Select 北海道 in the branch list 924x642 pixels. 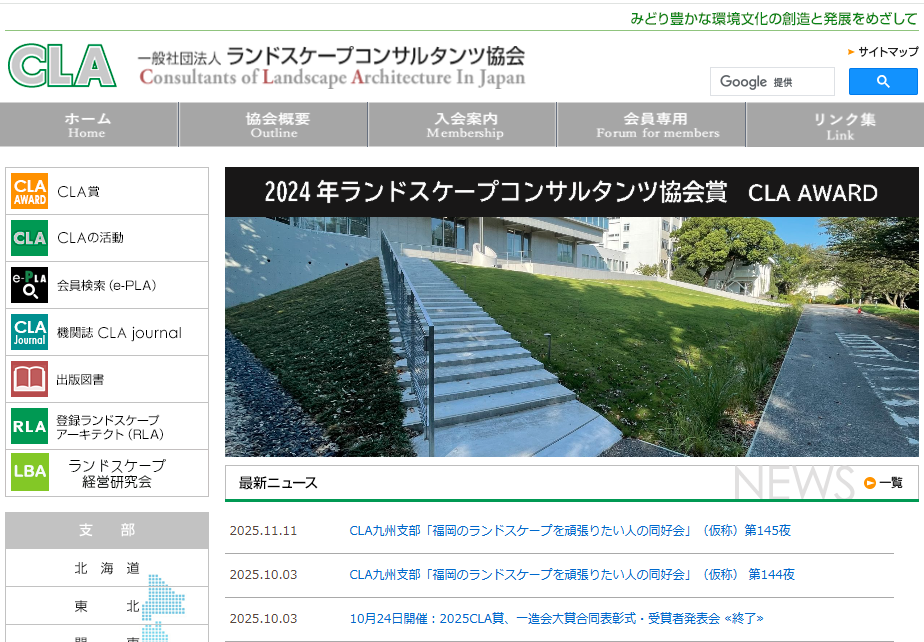pyautogui.click(x=107, y=569)
